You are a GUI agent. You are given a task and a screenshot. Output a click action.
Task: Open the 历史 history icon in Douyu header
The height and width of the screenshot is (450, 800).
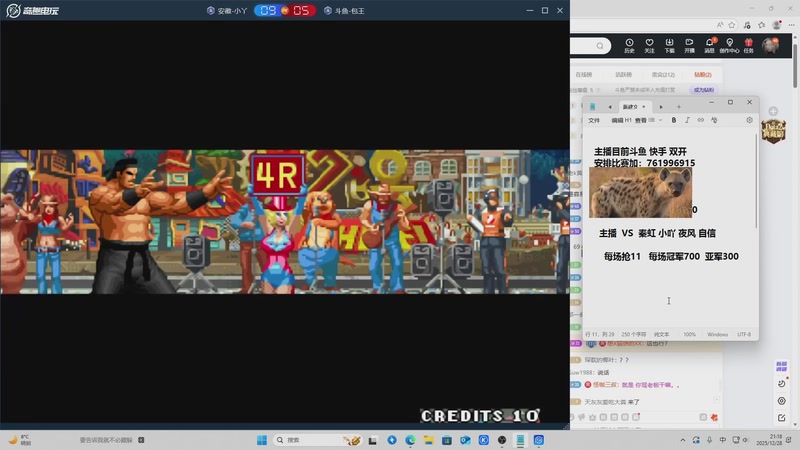click(x=629, y=45)
